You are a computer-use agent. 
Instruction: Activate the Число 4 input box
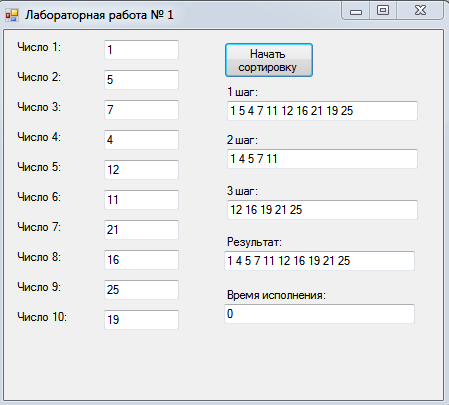tap(141, 140)
